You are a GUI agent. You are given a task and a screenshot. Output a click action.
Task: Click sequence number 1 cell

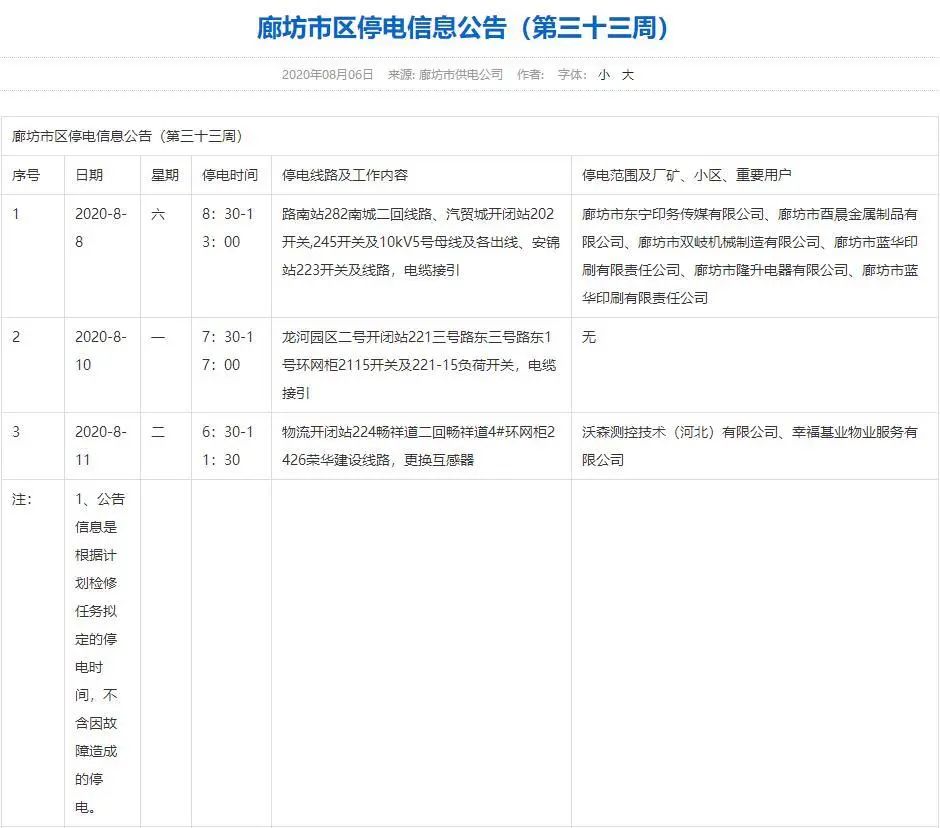[33, 256]
